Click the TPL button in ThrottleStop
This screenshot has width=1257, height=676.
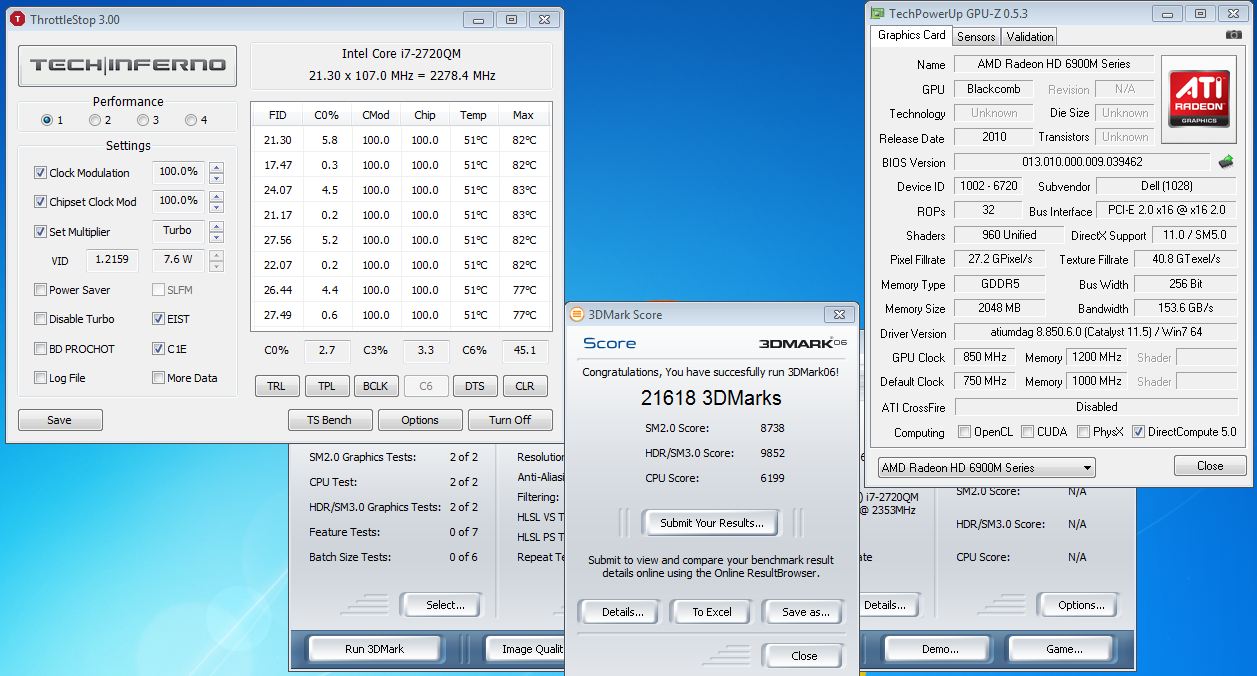pos(326,386)
